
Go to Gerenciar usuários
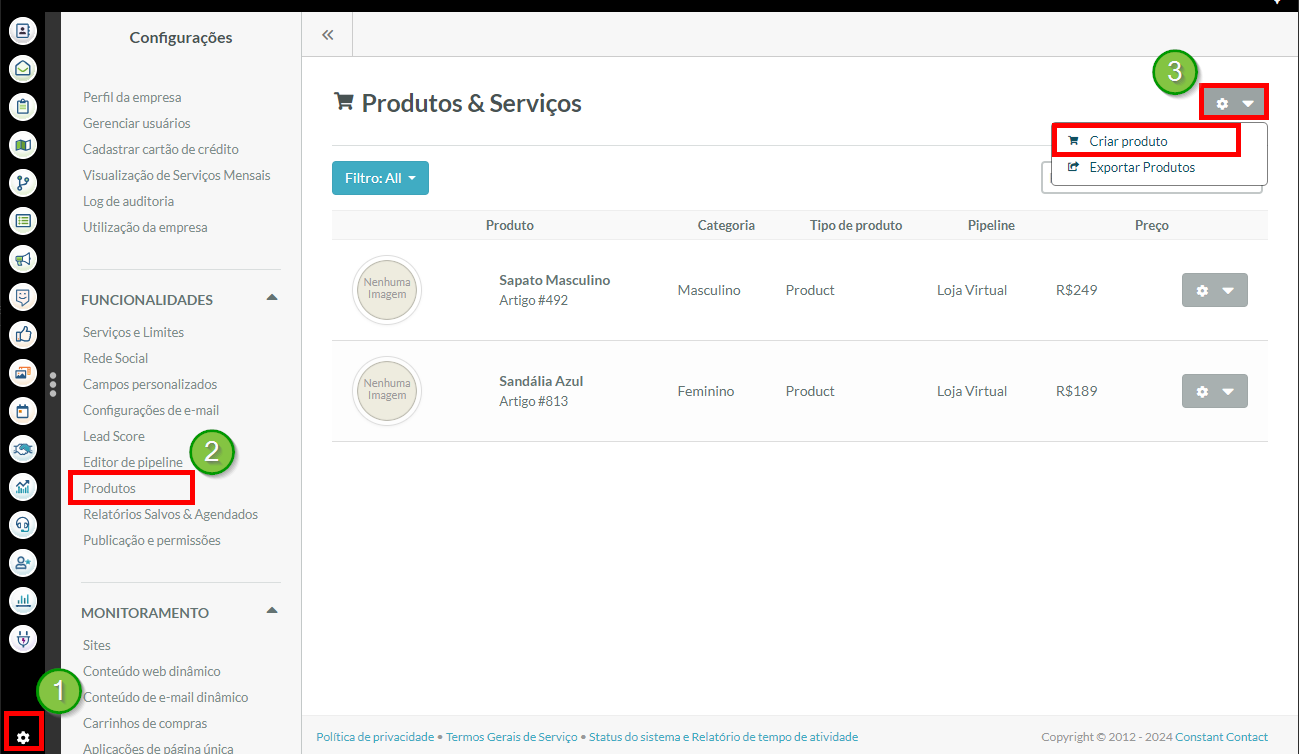[x=137, y=123]
